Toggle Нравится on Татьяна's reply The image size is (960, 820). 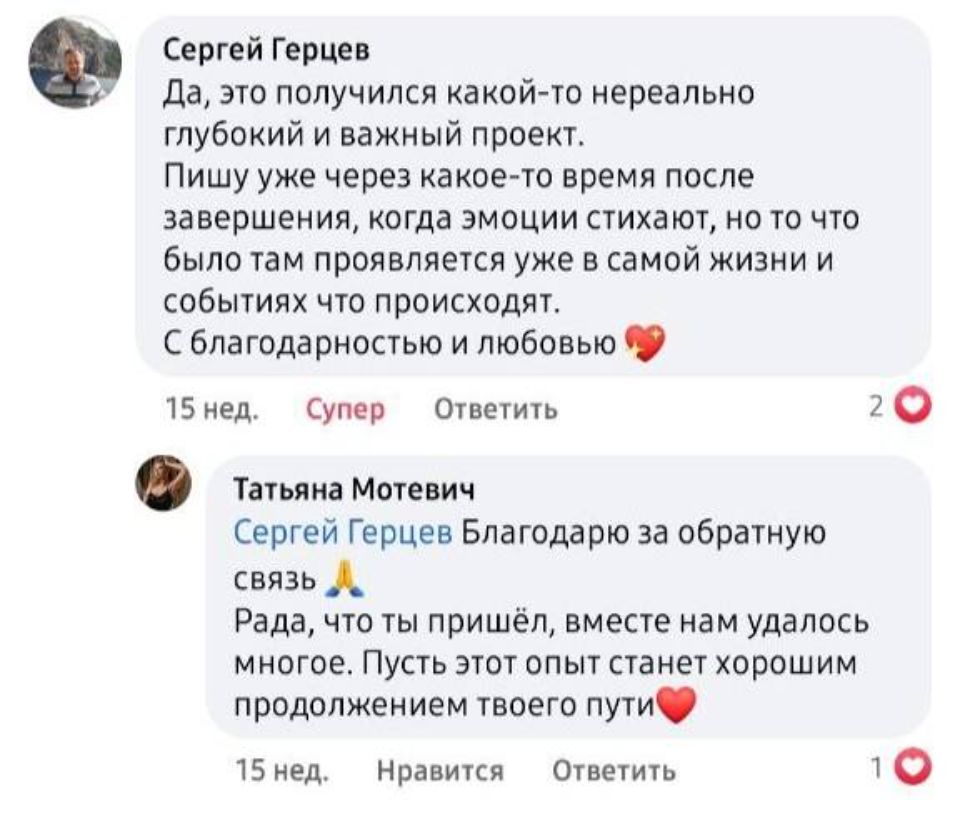point(441,770)
